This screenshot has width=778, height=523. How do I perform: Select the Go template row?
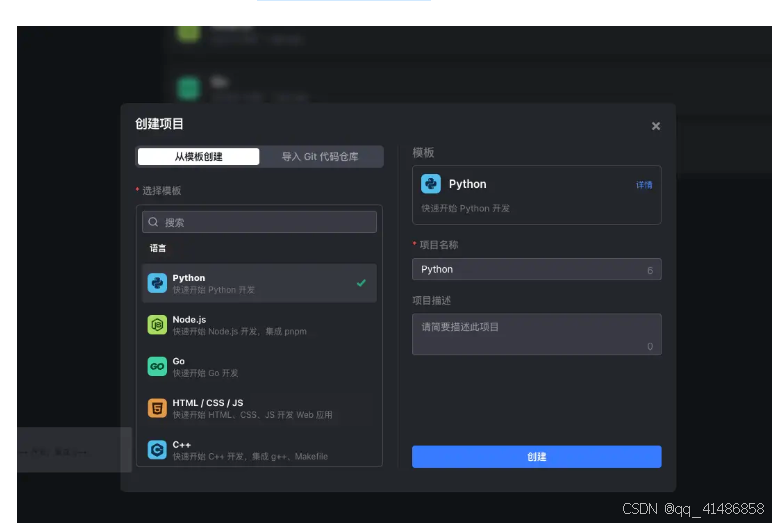pyautogui.click(x=259, y=367)
